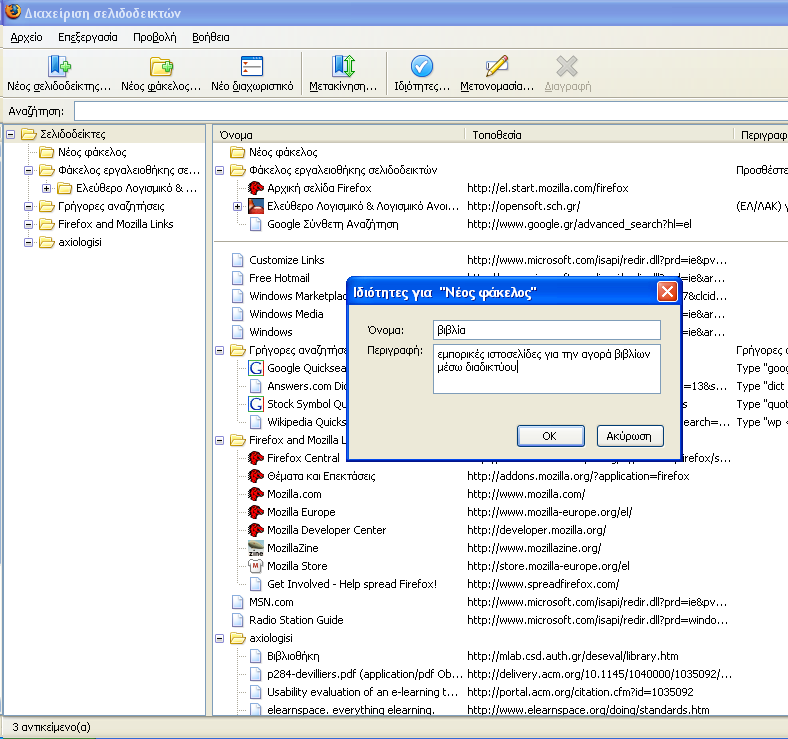Expand Ελεύθερο Λογισμικό entry in list
788x739 pixels.
pos(238,206)
